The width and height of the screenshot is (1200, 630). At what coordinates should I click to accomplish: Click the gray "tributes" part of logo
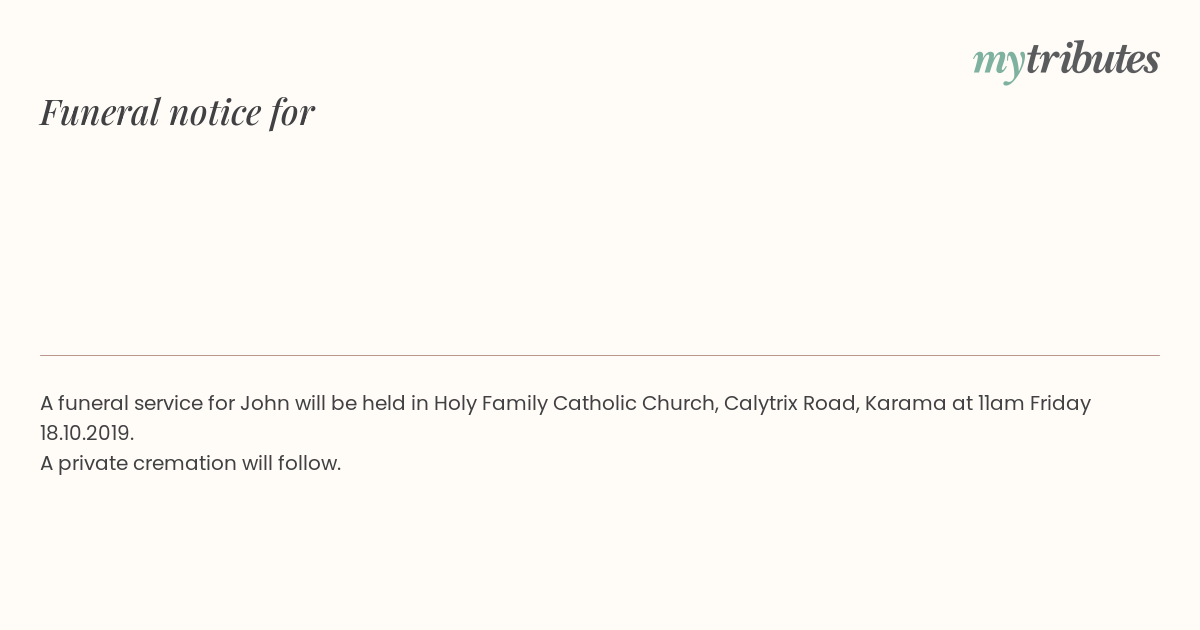1093,58
